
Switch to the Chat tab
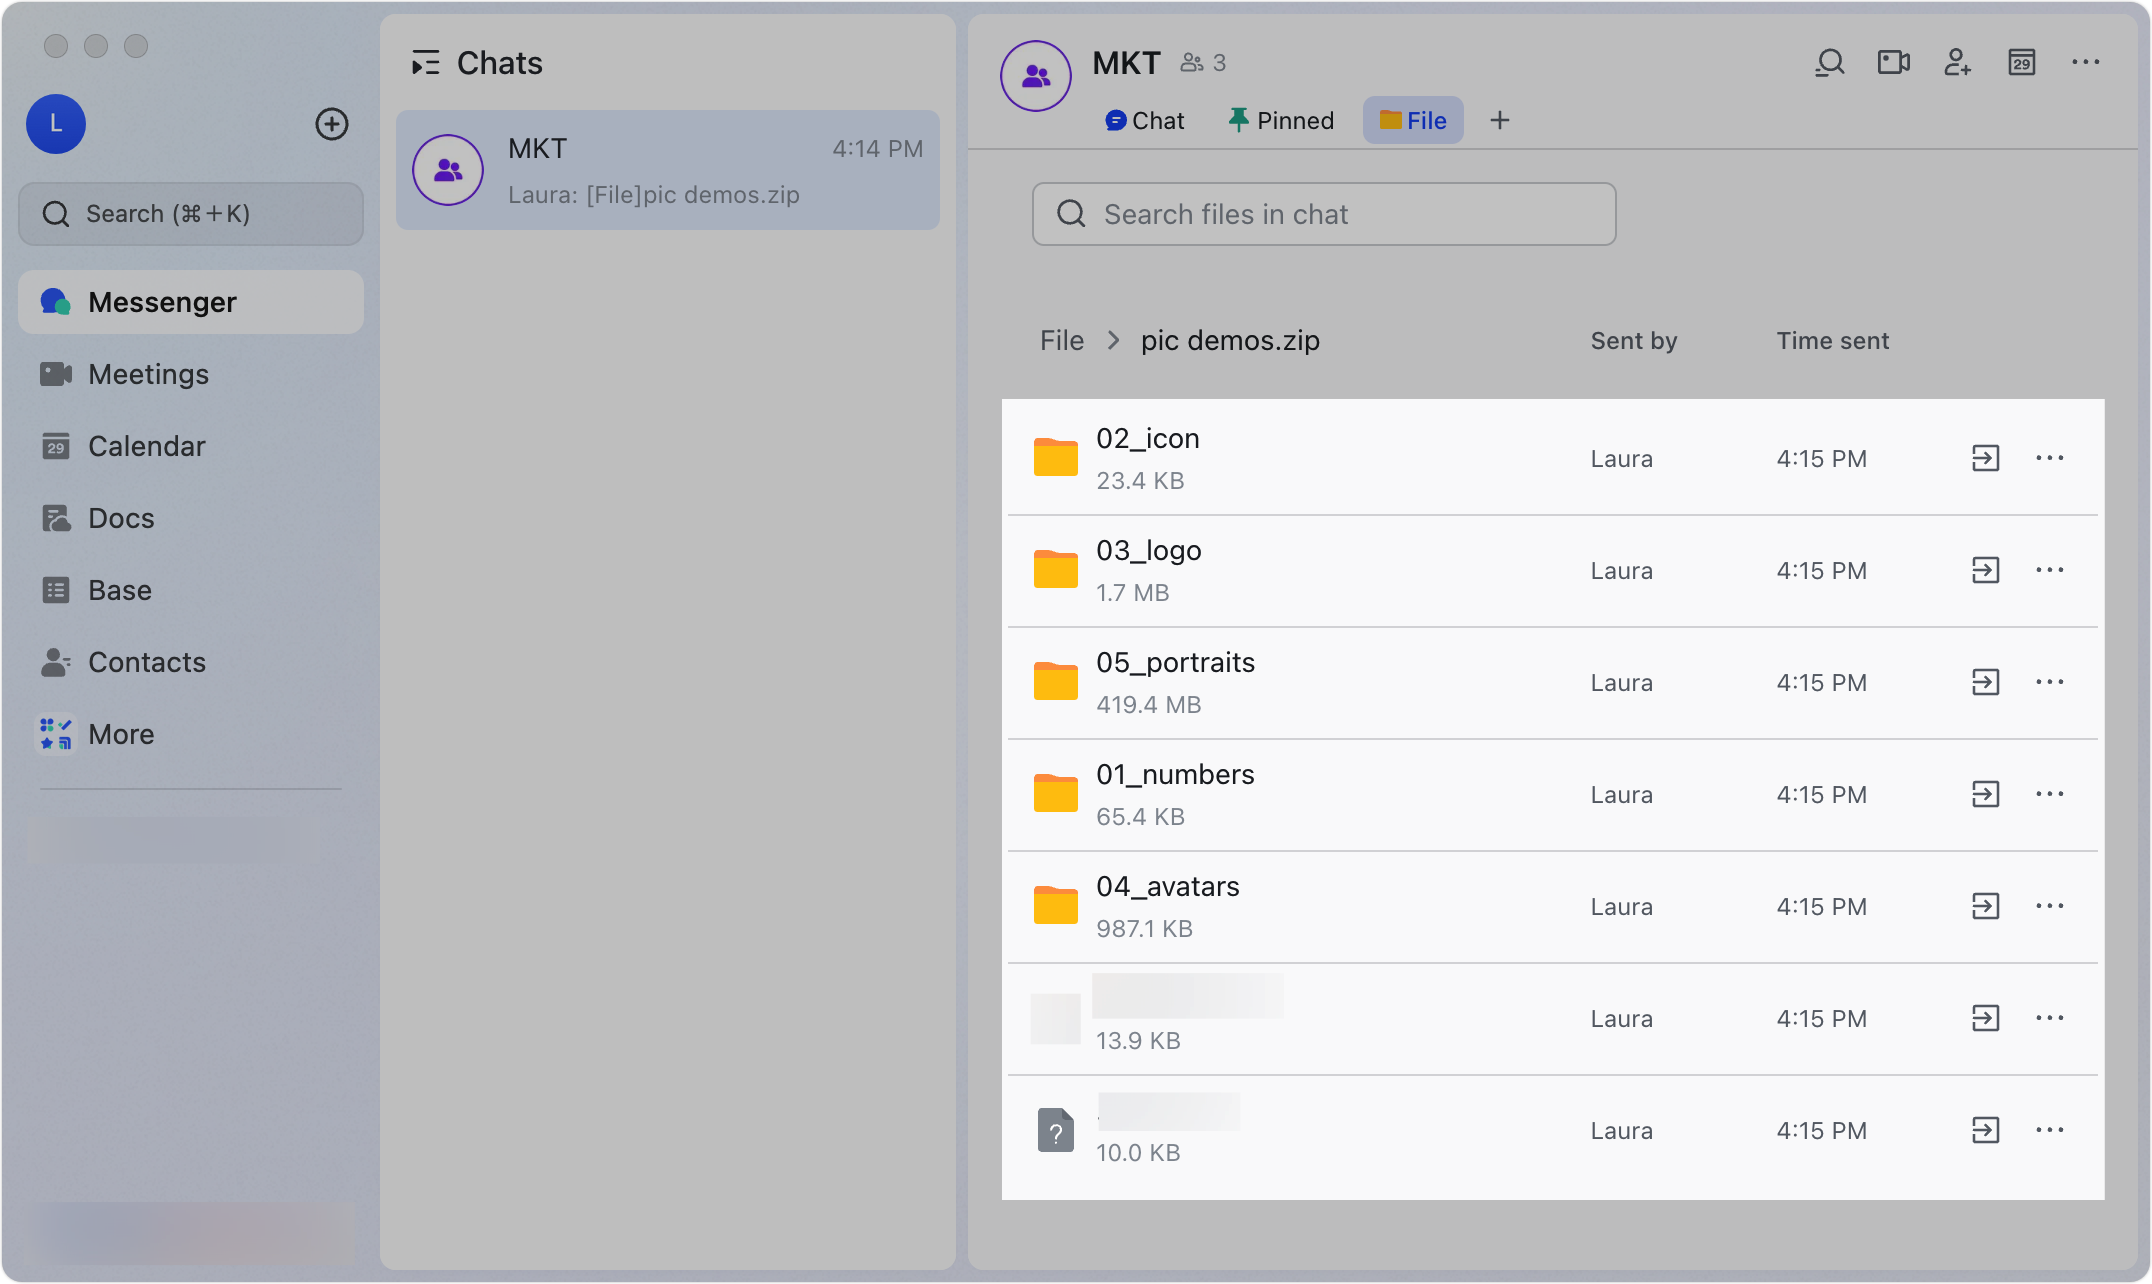click(x=1144, y=120)
